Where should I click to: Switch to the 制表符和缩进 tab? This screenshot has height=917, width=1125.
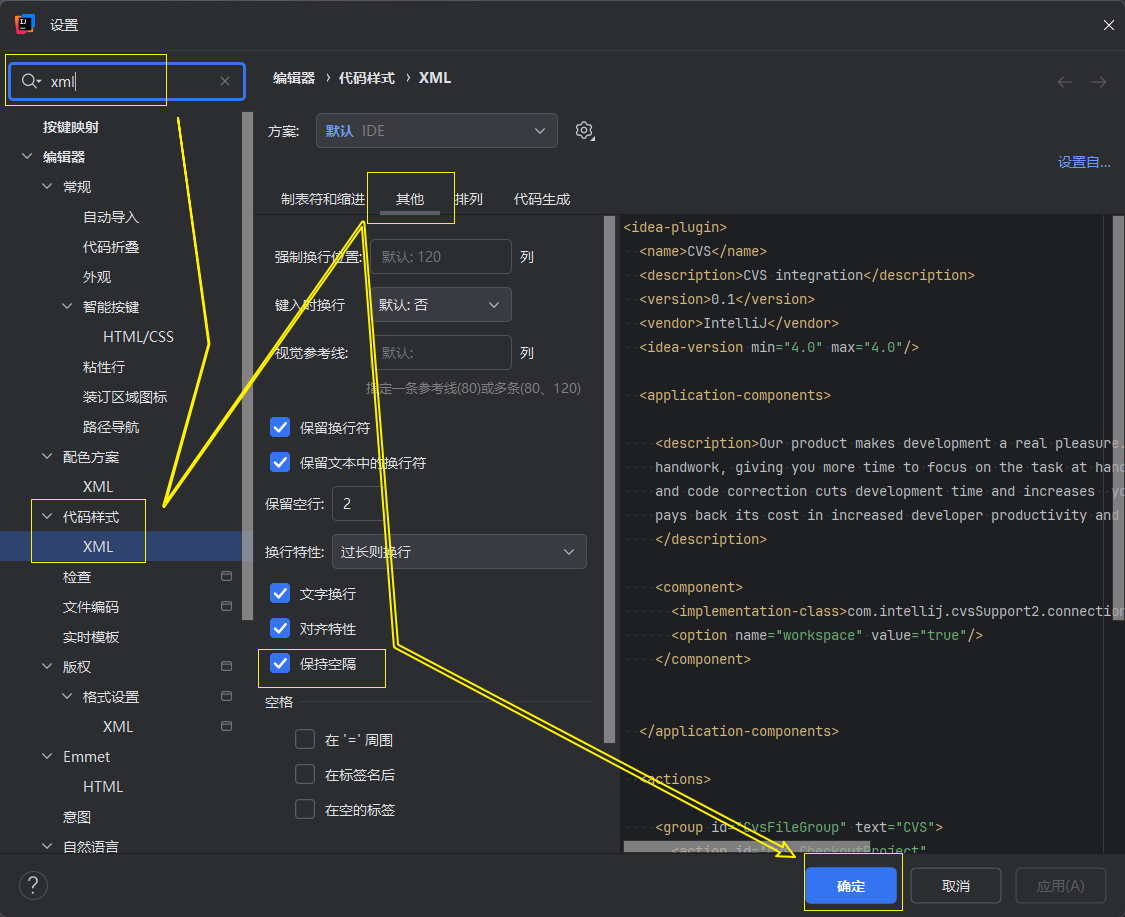pos(322,199)
